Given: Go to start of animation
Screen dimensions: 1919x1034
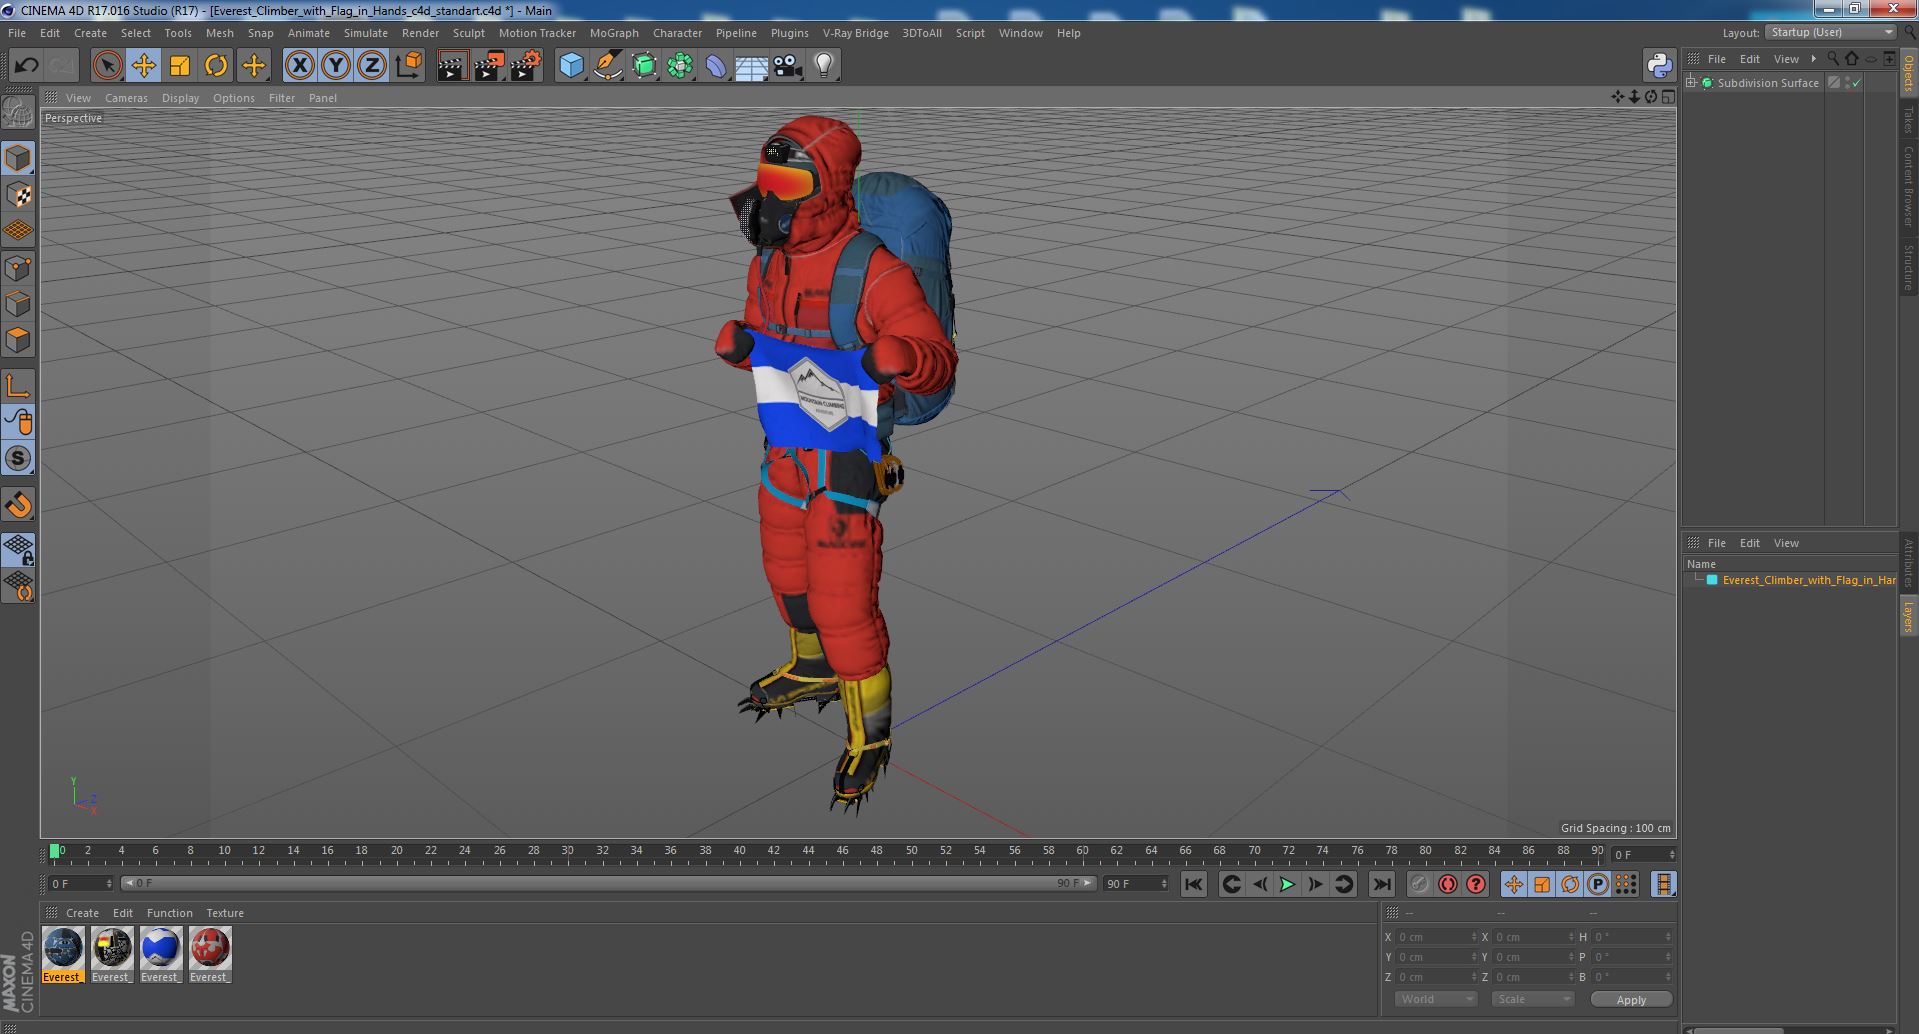Looking at the screenshot, I should (1193, 884).
